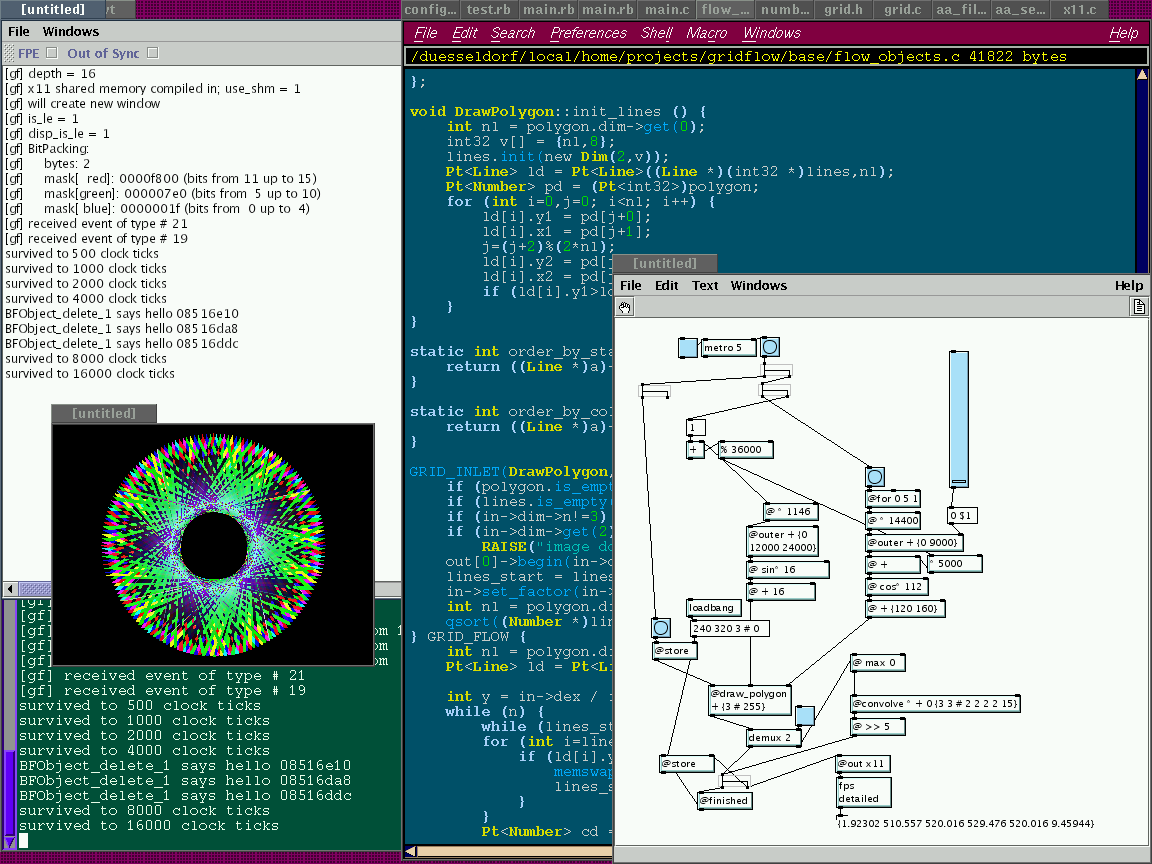
Task: Click the fps output numbers below 'fps detailed'
Action: coord(965,824)
